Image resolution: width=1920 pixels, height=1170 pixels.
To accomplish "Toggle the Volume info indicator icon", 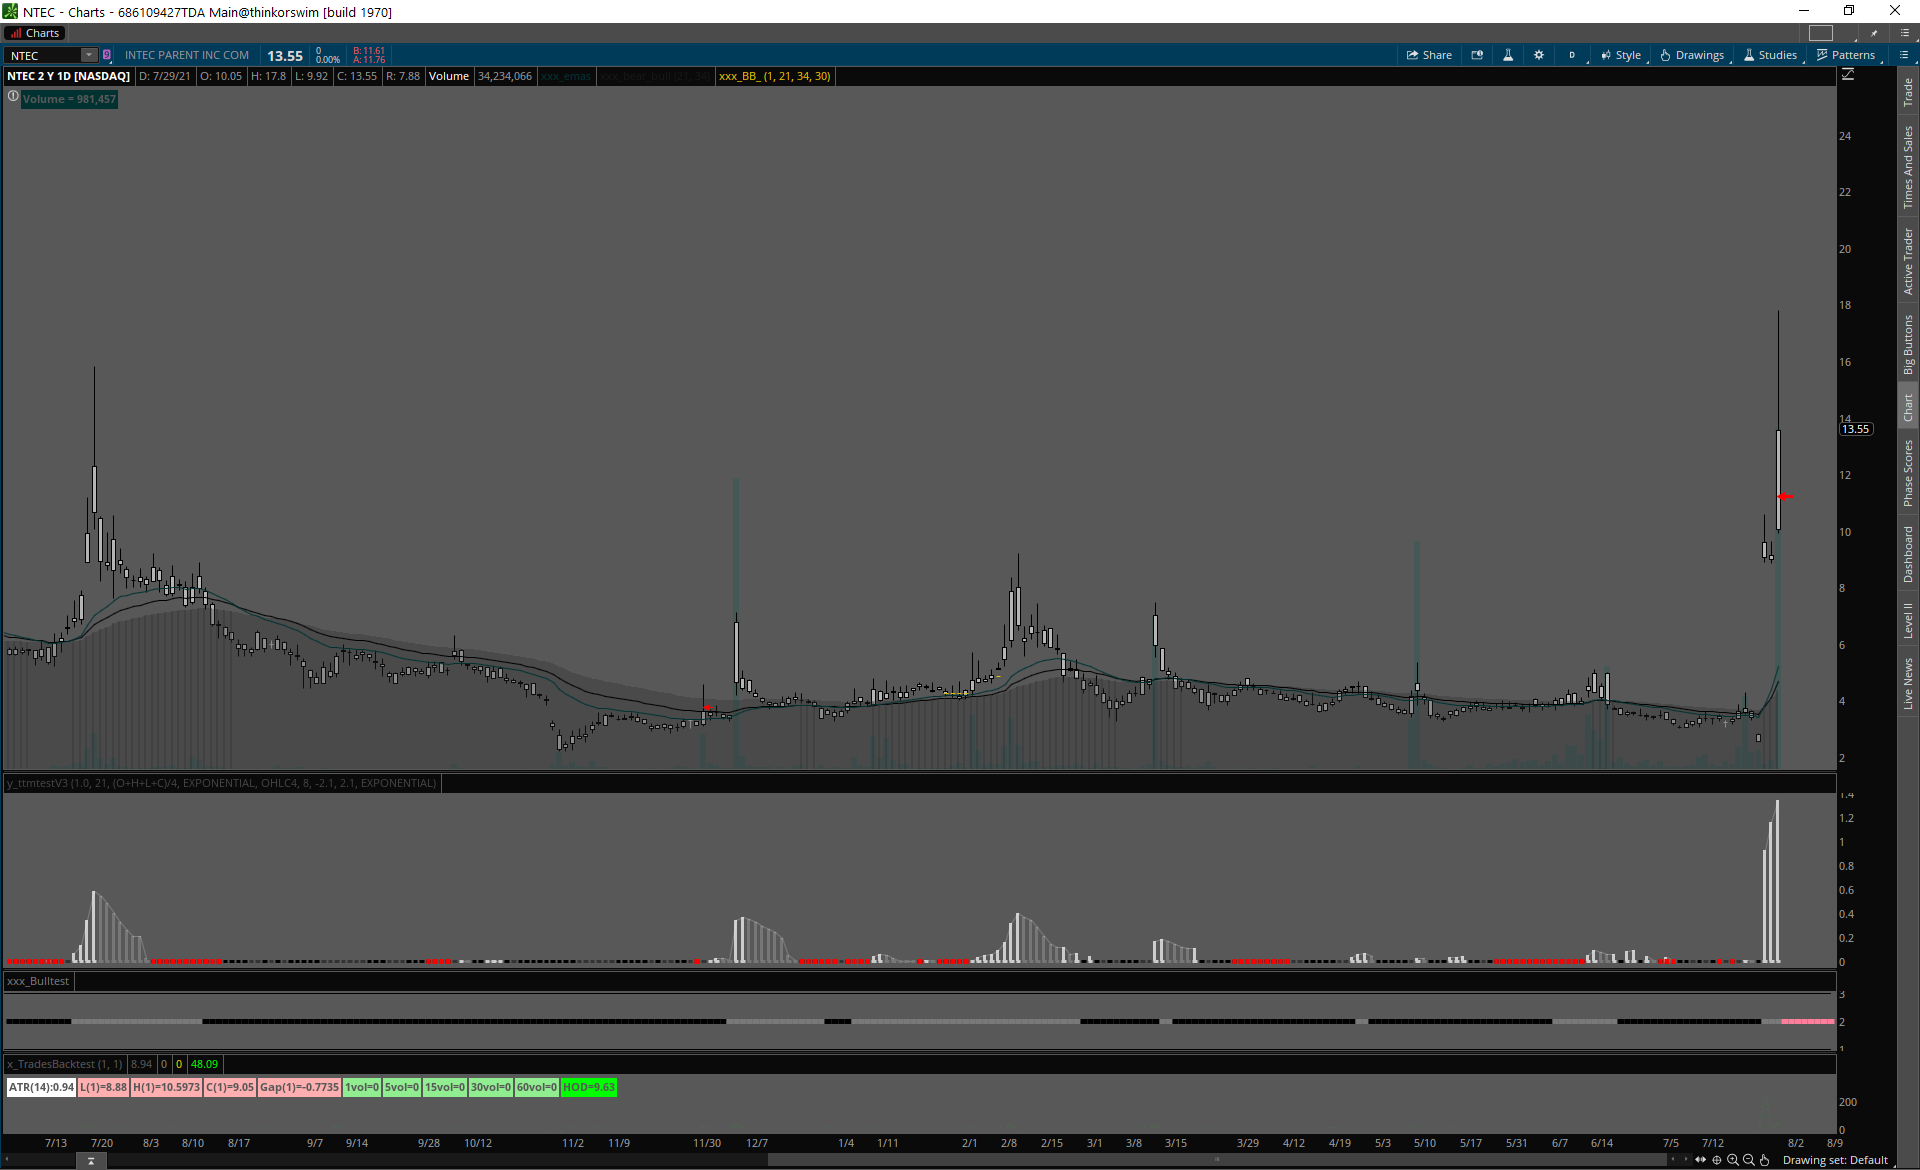I will (x=13, y=97).
